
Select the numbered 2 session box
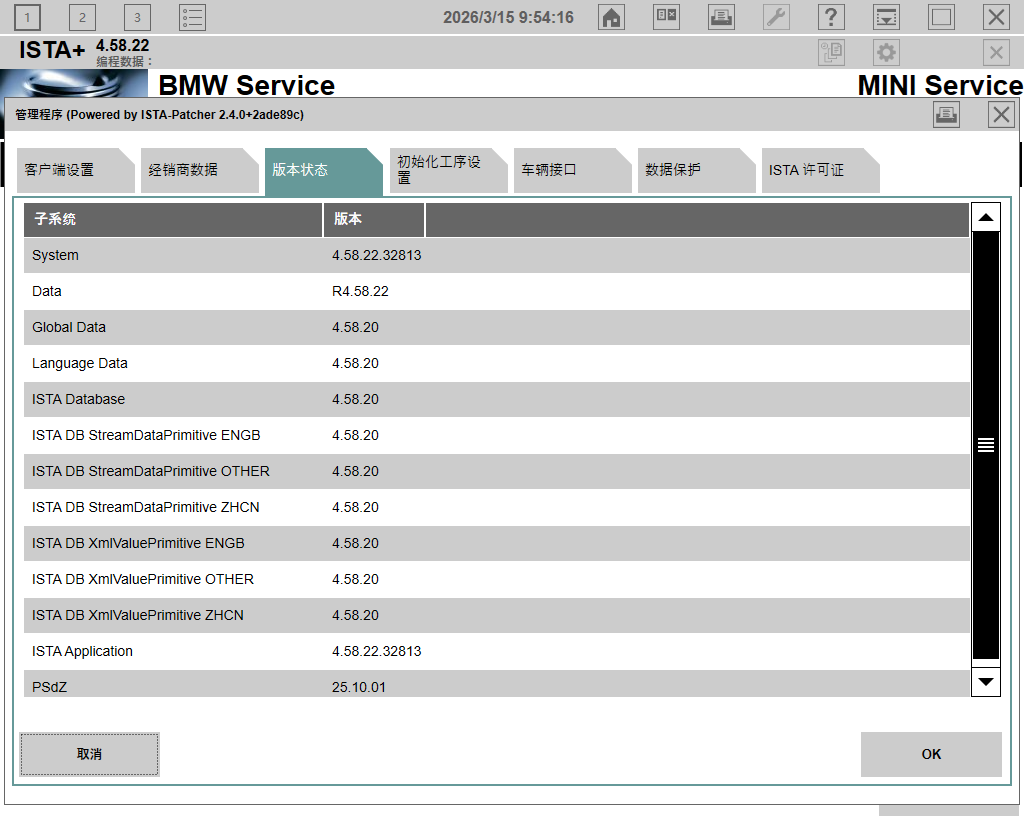[82, 17]
